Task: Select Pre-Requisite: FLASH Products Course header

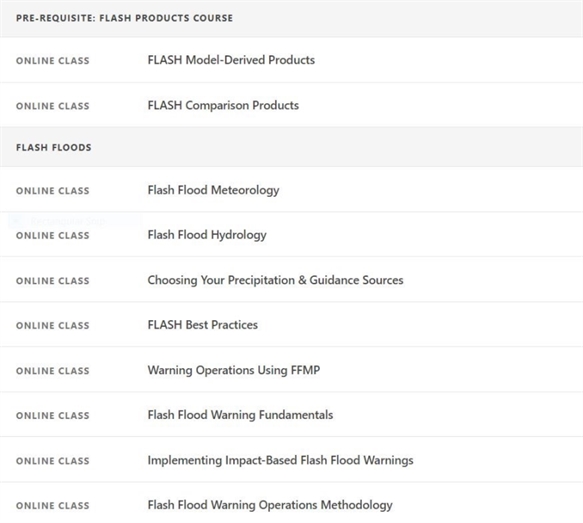Action: [125, 18]
